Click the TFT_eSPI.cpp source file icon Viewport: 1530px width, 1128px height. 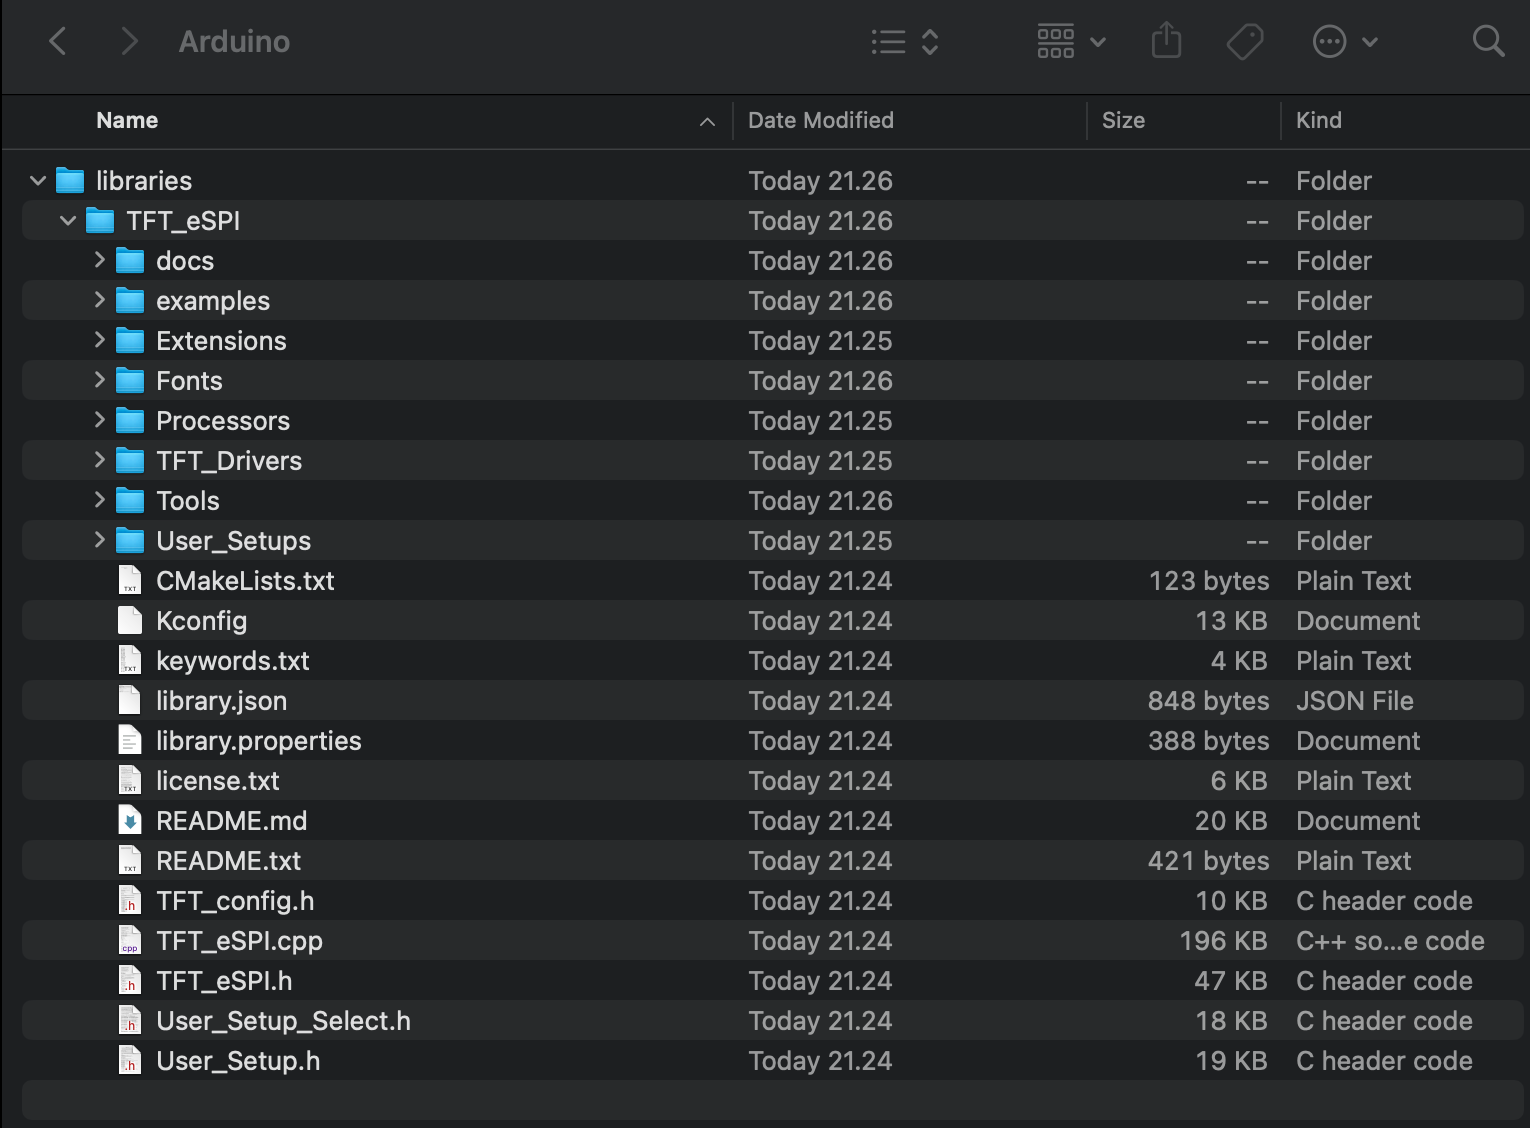click(x=130, y=941)
